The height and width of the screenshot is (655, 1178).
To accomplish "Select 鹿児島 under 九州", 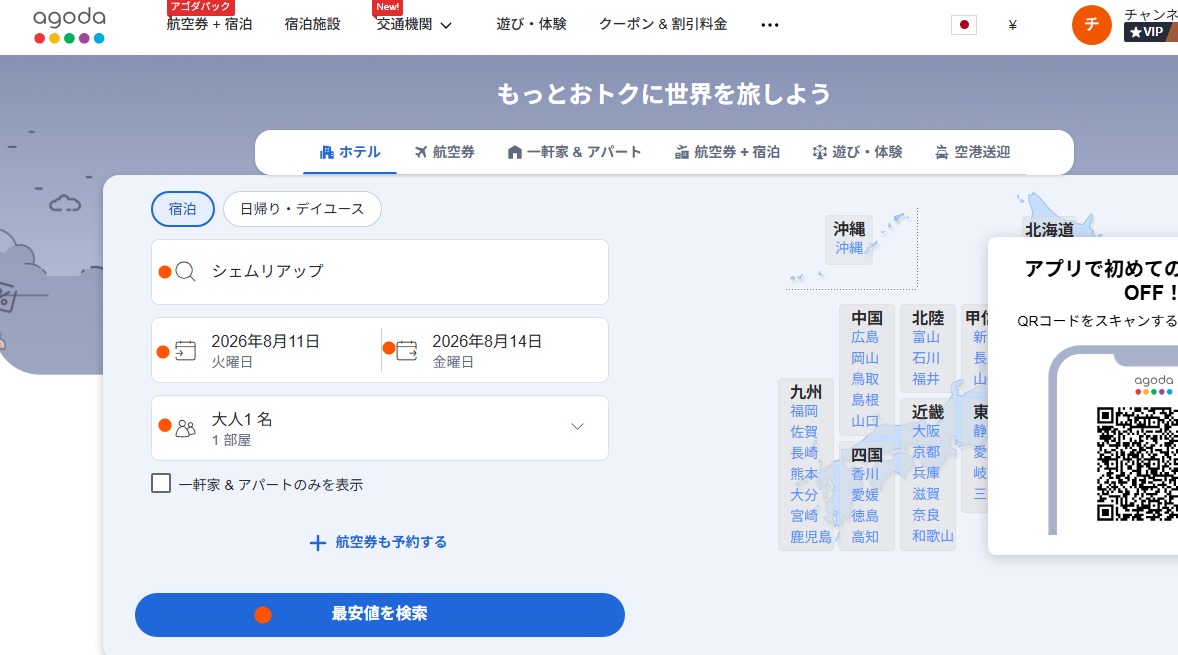I will point(811,537).
